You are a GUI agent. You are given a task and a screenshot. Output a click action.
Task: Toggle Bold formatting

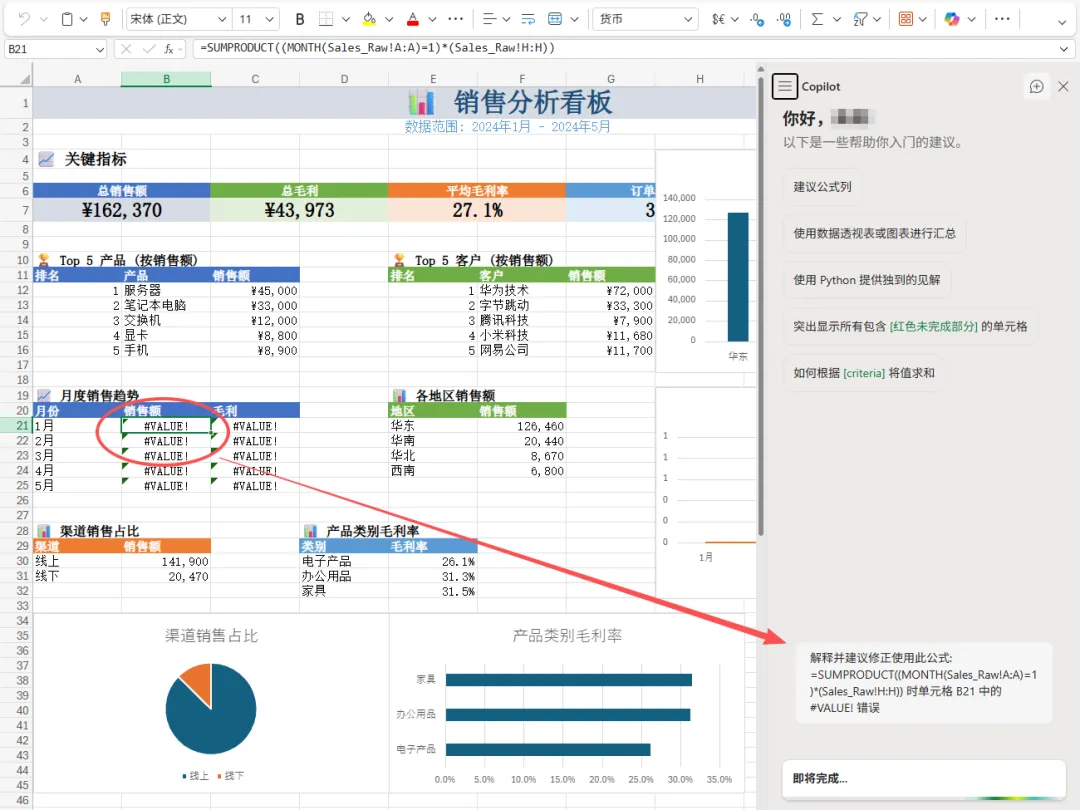click(x=300, y=19)
